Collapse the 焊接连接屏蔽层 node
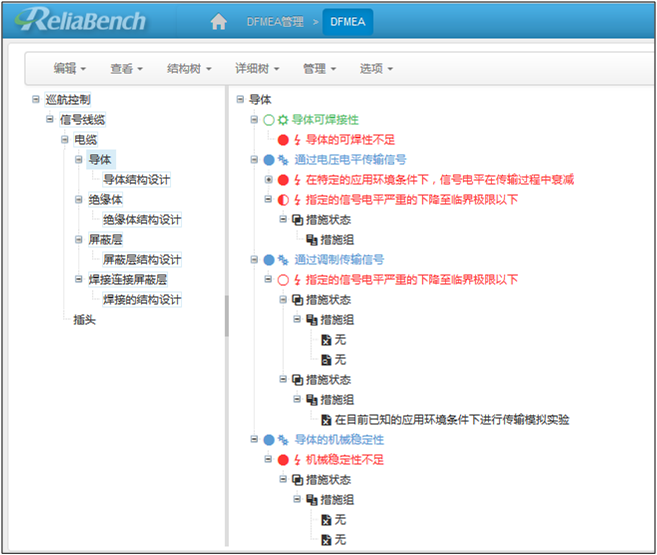The image size is (657, 555). tap(79, 279)
